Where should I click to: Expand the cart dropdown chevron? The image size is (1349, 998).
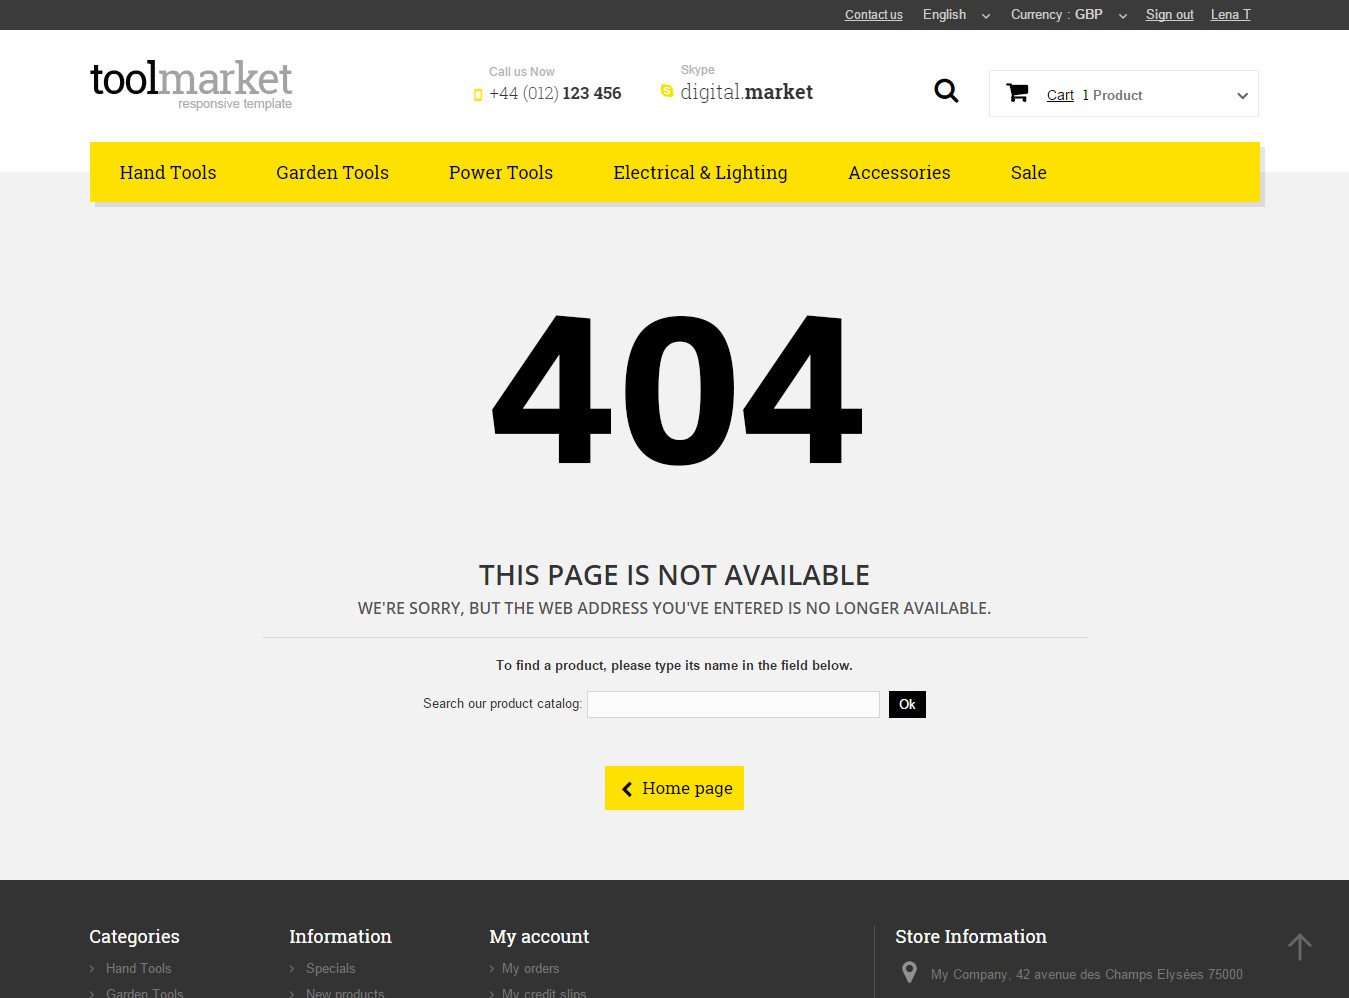[x=1242, y=96]
